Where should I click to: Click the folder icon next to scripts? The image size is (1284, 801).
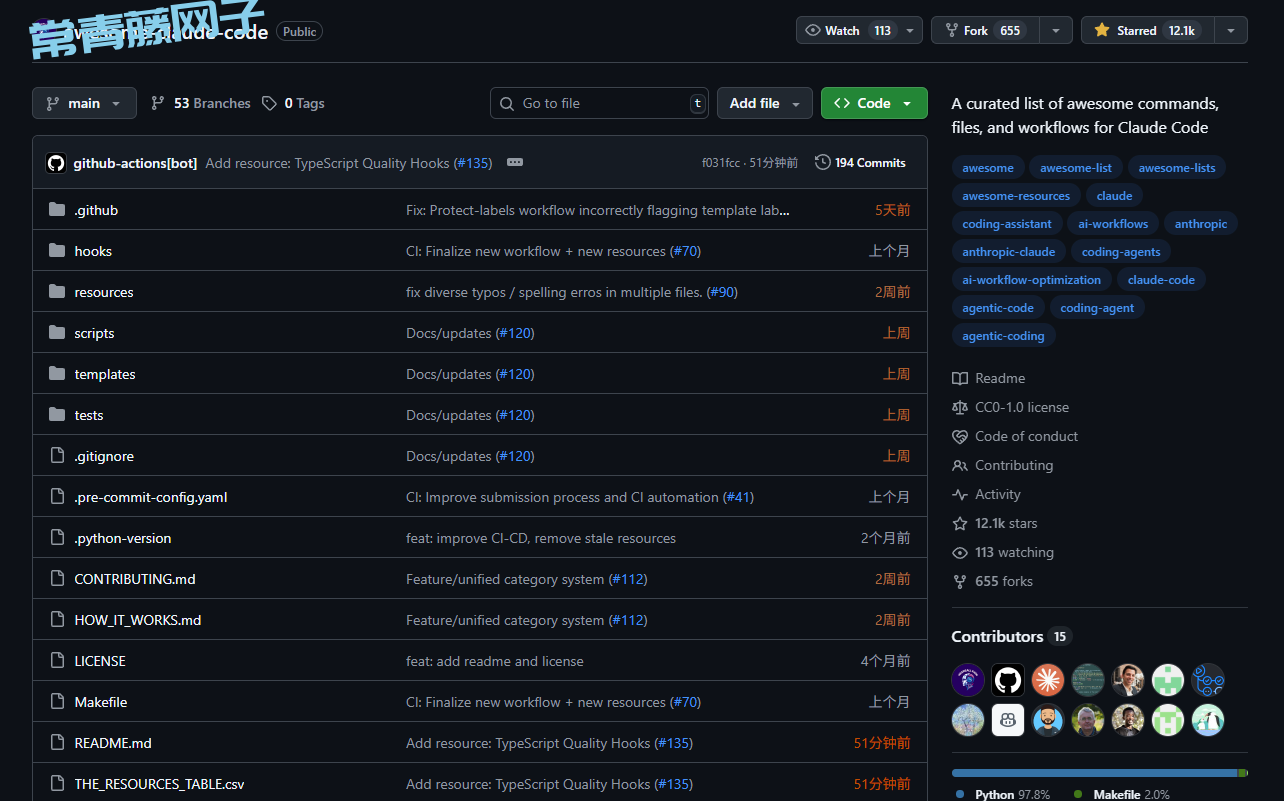pos(57,333)
